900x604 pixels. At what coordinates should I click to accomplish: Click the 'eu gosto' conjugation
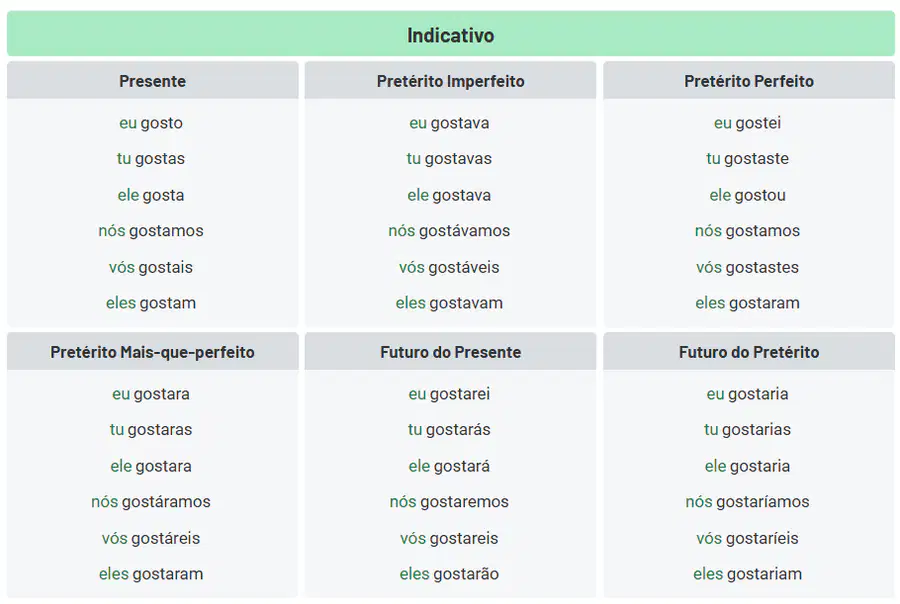(151, 123)
